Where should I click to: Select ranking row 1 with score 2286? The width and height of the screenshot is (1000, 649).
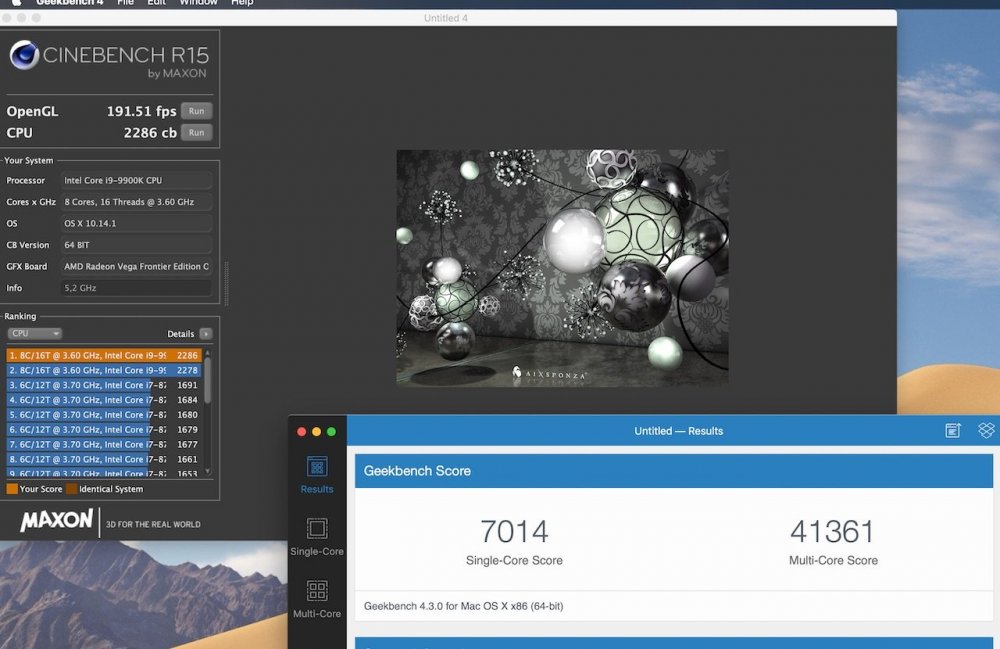click(104, 355)
